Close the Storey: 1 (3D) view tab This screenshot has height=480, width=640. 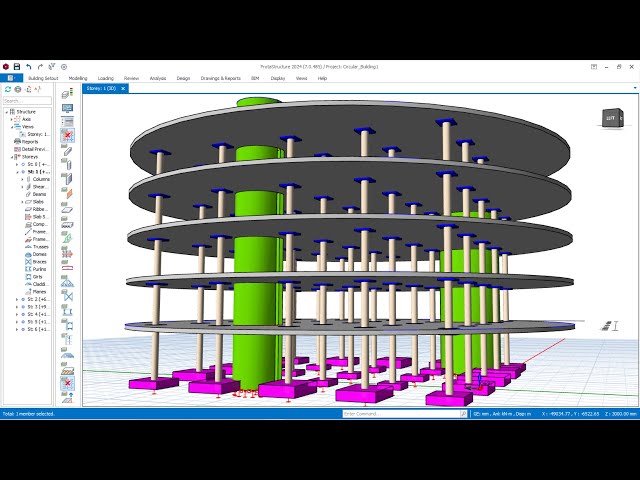(123, 88)
